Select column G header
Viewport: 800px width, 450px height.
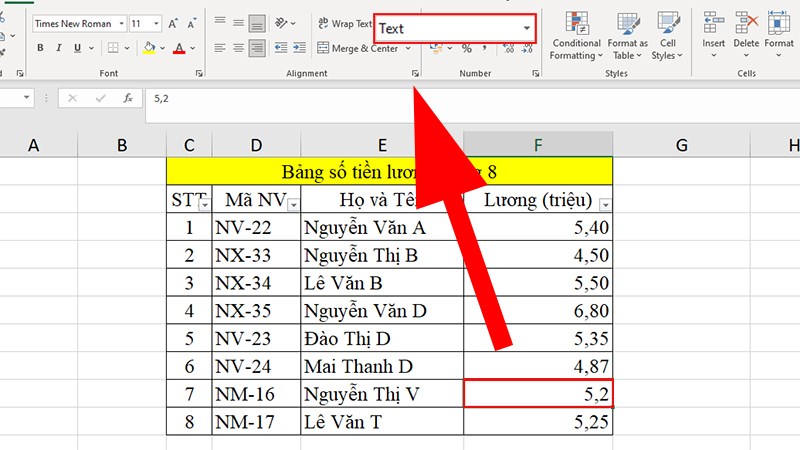[x=682, y=145]
